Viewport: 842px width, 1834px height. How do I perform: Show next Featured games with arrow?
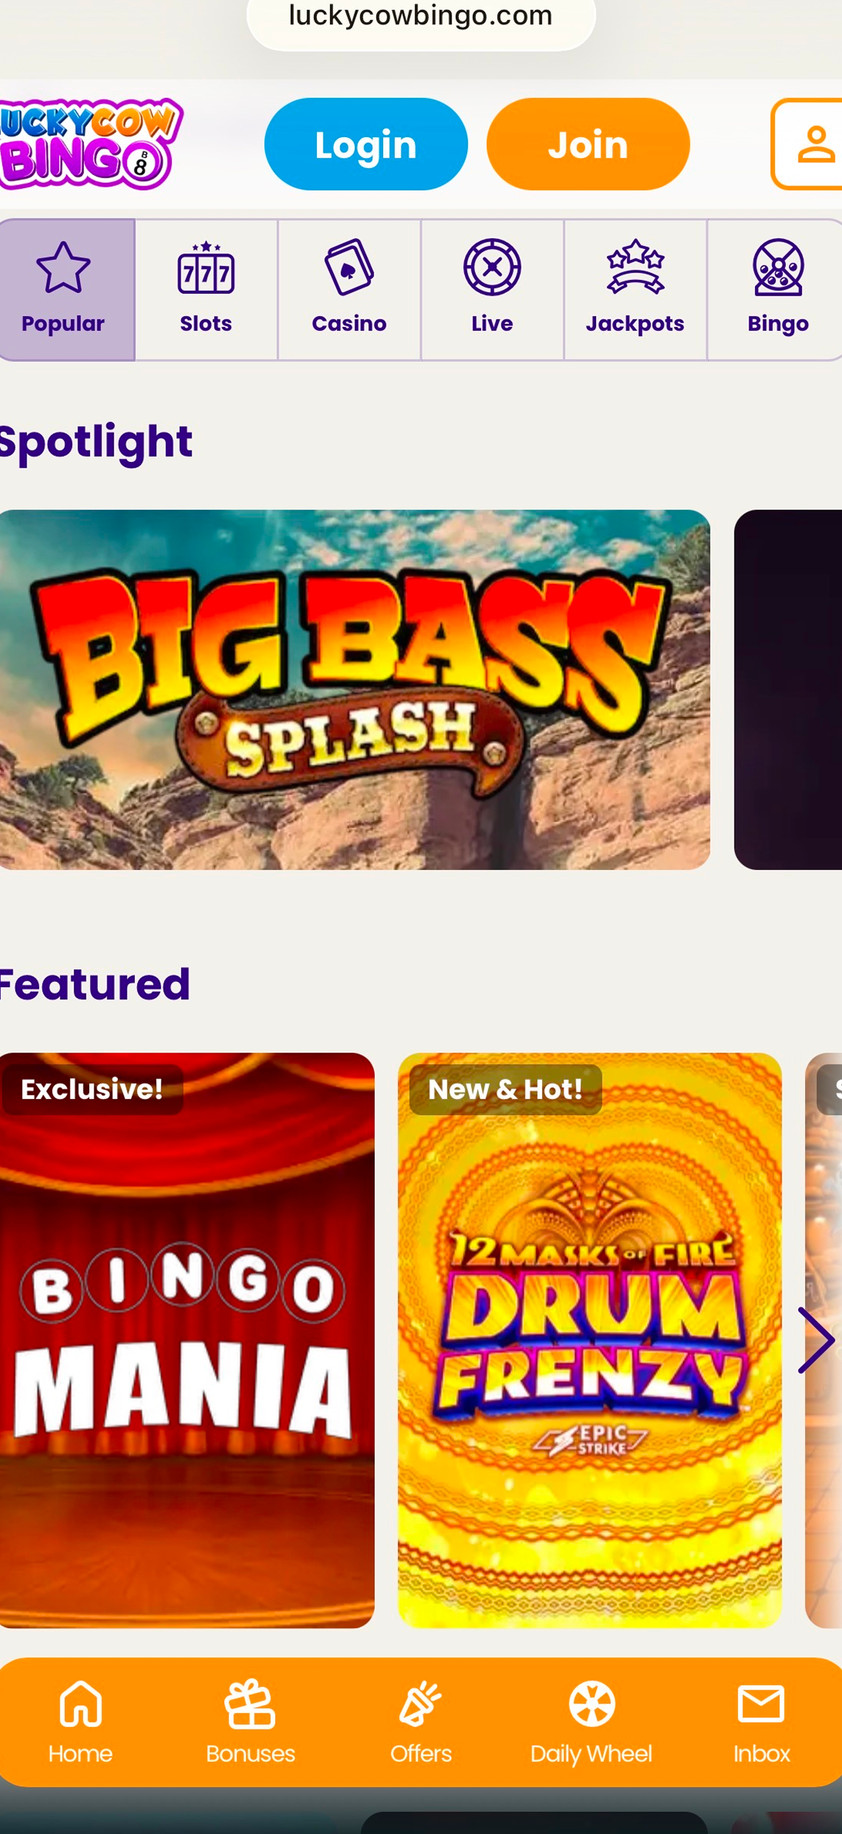816,1340
